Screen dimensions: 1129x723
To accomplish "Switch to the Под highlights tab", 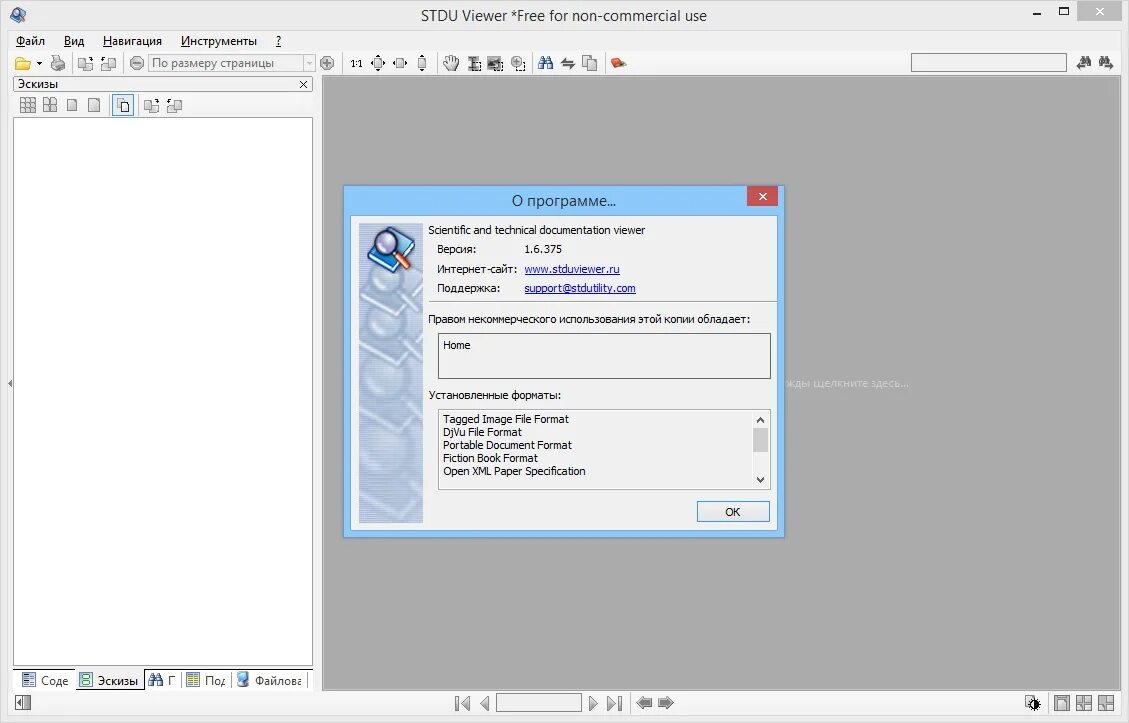I will point(206,680).
